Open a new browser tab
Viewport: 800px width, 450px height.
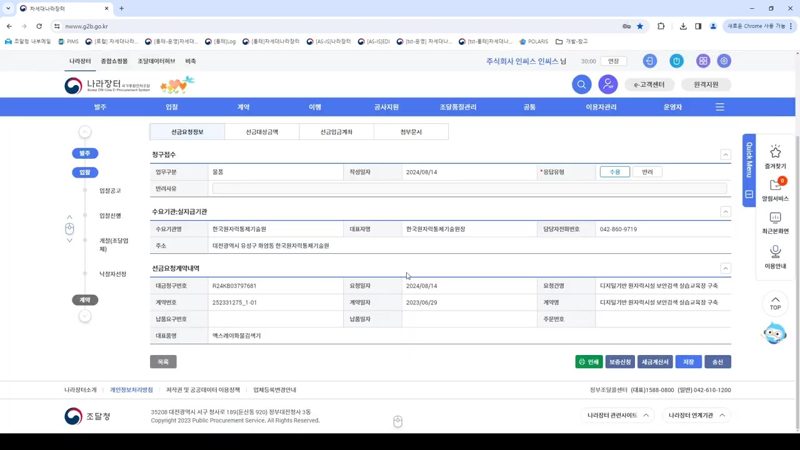(121, 8)
